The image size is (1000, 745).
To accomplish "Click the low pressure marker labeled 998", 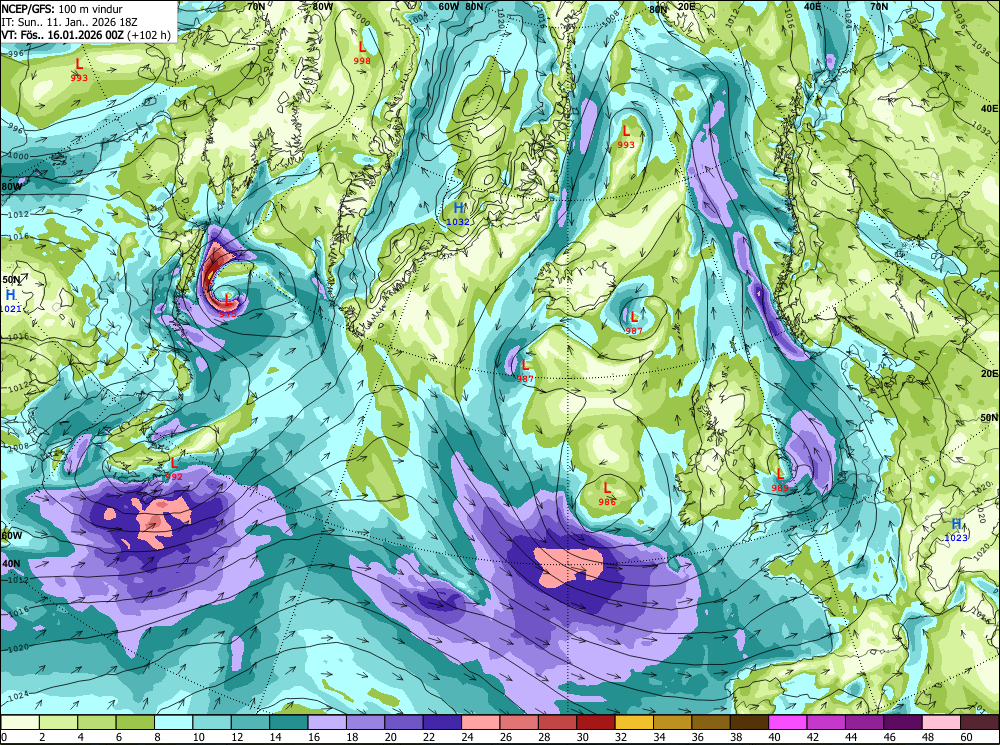I will click(x=362, y=52).
